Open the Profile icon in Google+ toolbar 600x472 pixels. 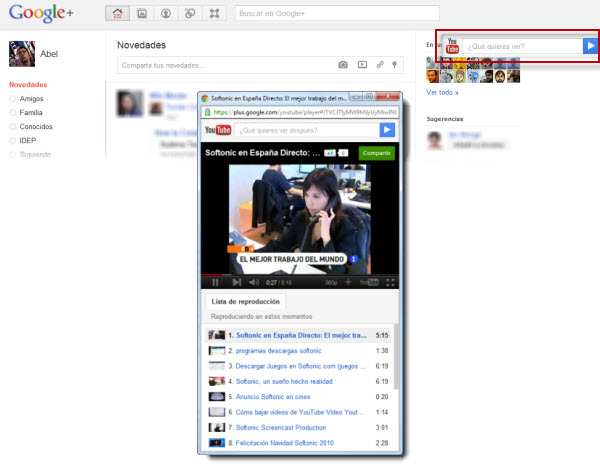[x=166, y=14]
